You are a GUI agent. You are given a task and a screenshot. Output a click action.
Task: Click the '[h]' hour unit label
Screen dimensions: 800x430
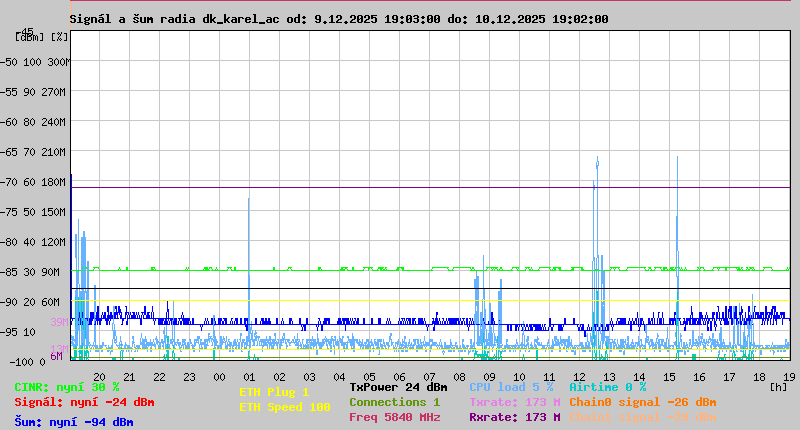[x=779, y=388]
